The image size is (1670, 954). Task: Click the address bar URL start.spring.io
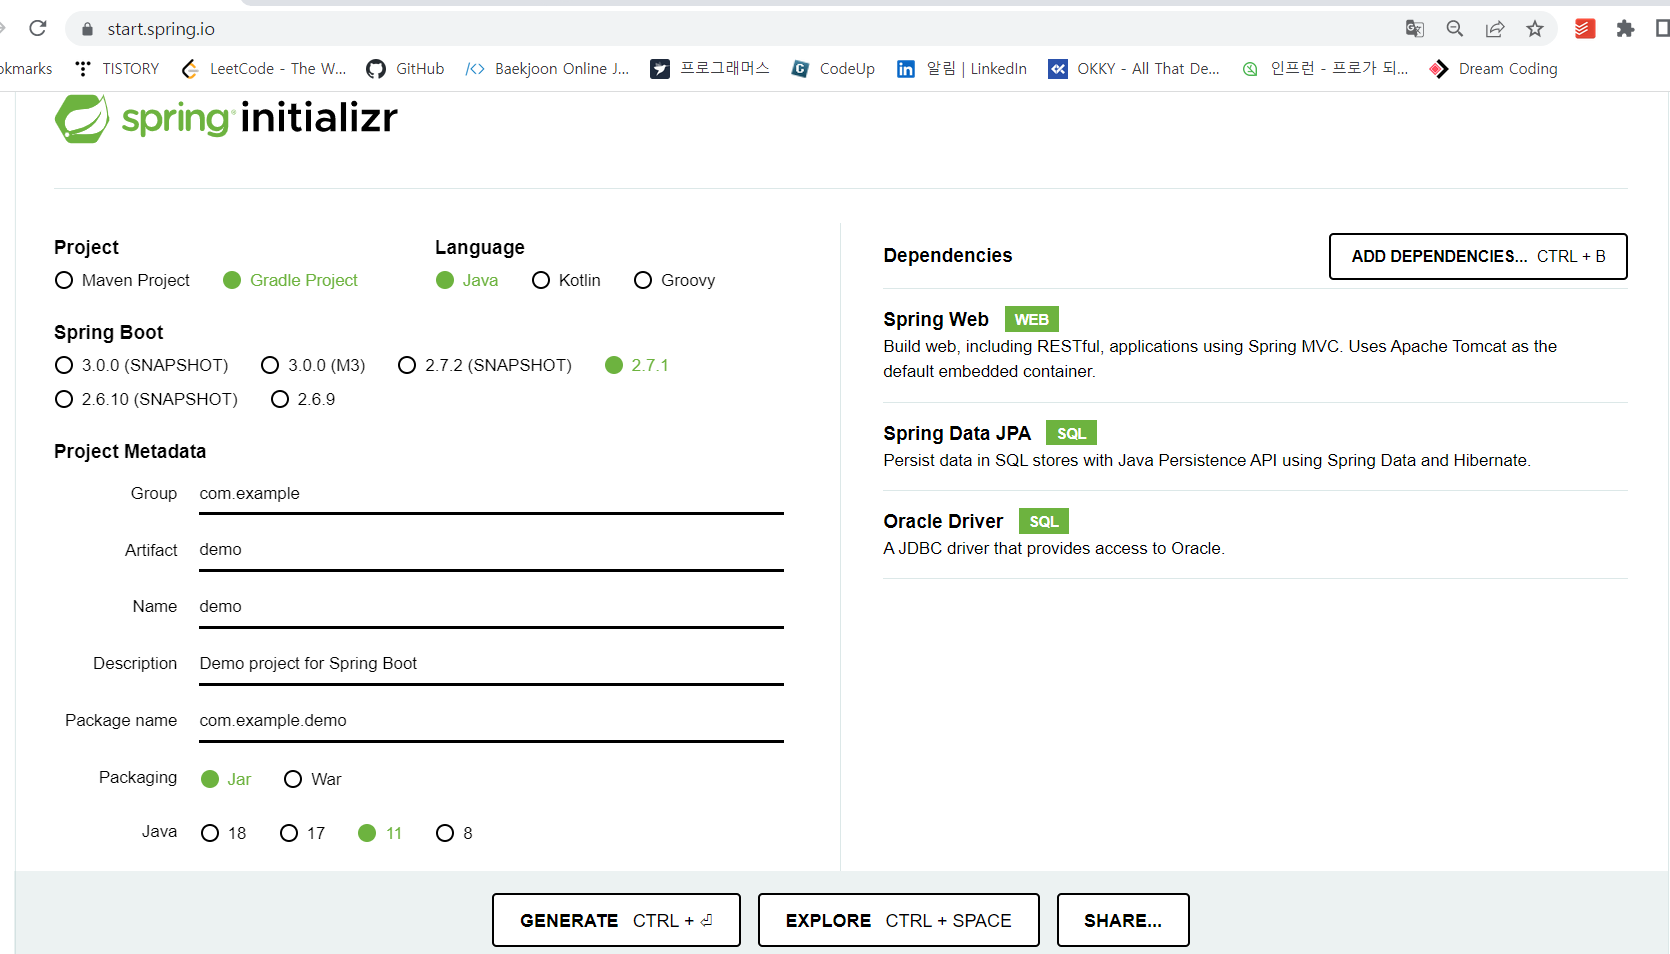(161, 29)
